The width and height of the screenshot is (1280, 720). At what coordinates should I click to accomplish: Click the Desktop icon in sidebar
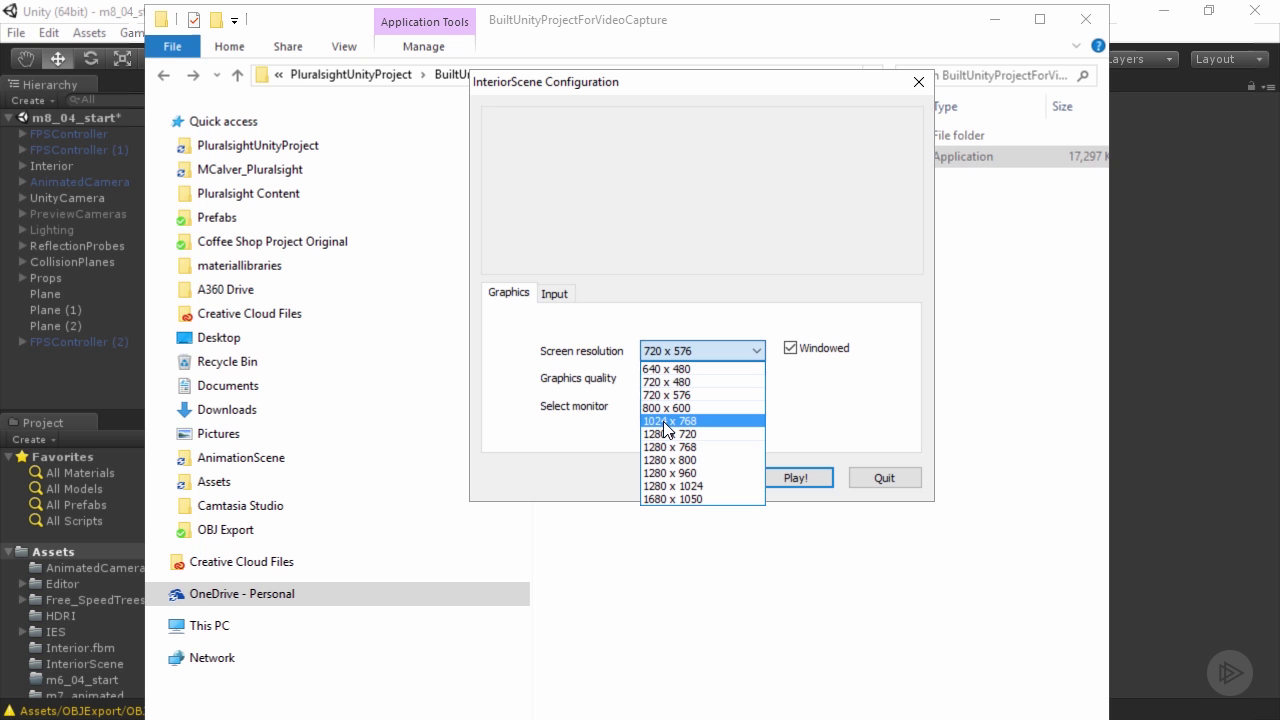pyautogui.click(x=184, y=338)
